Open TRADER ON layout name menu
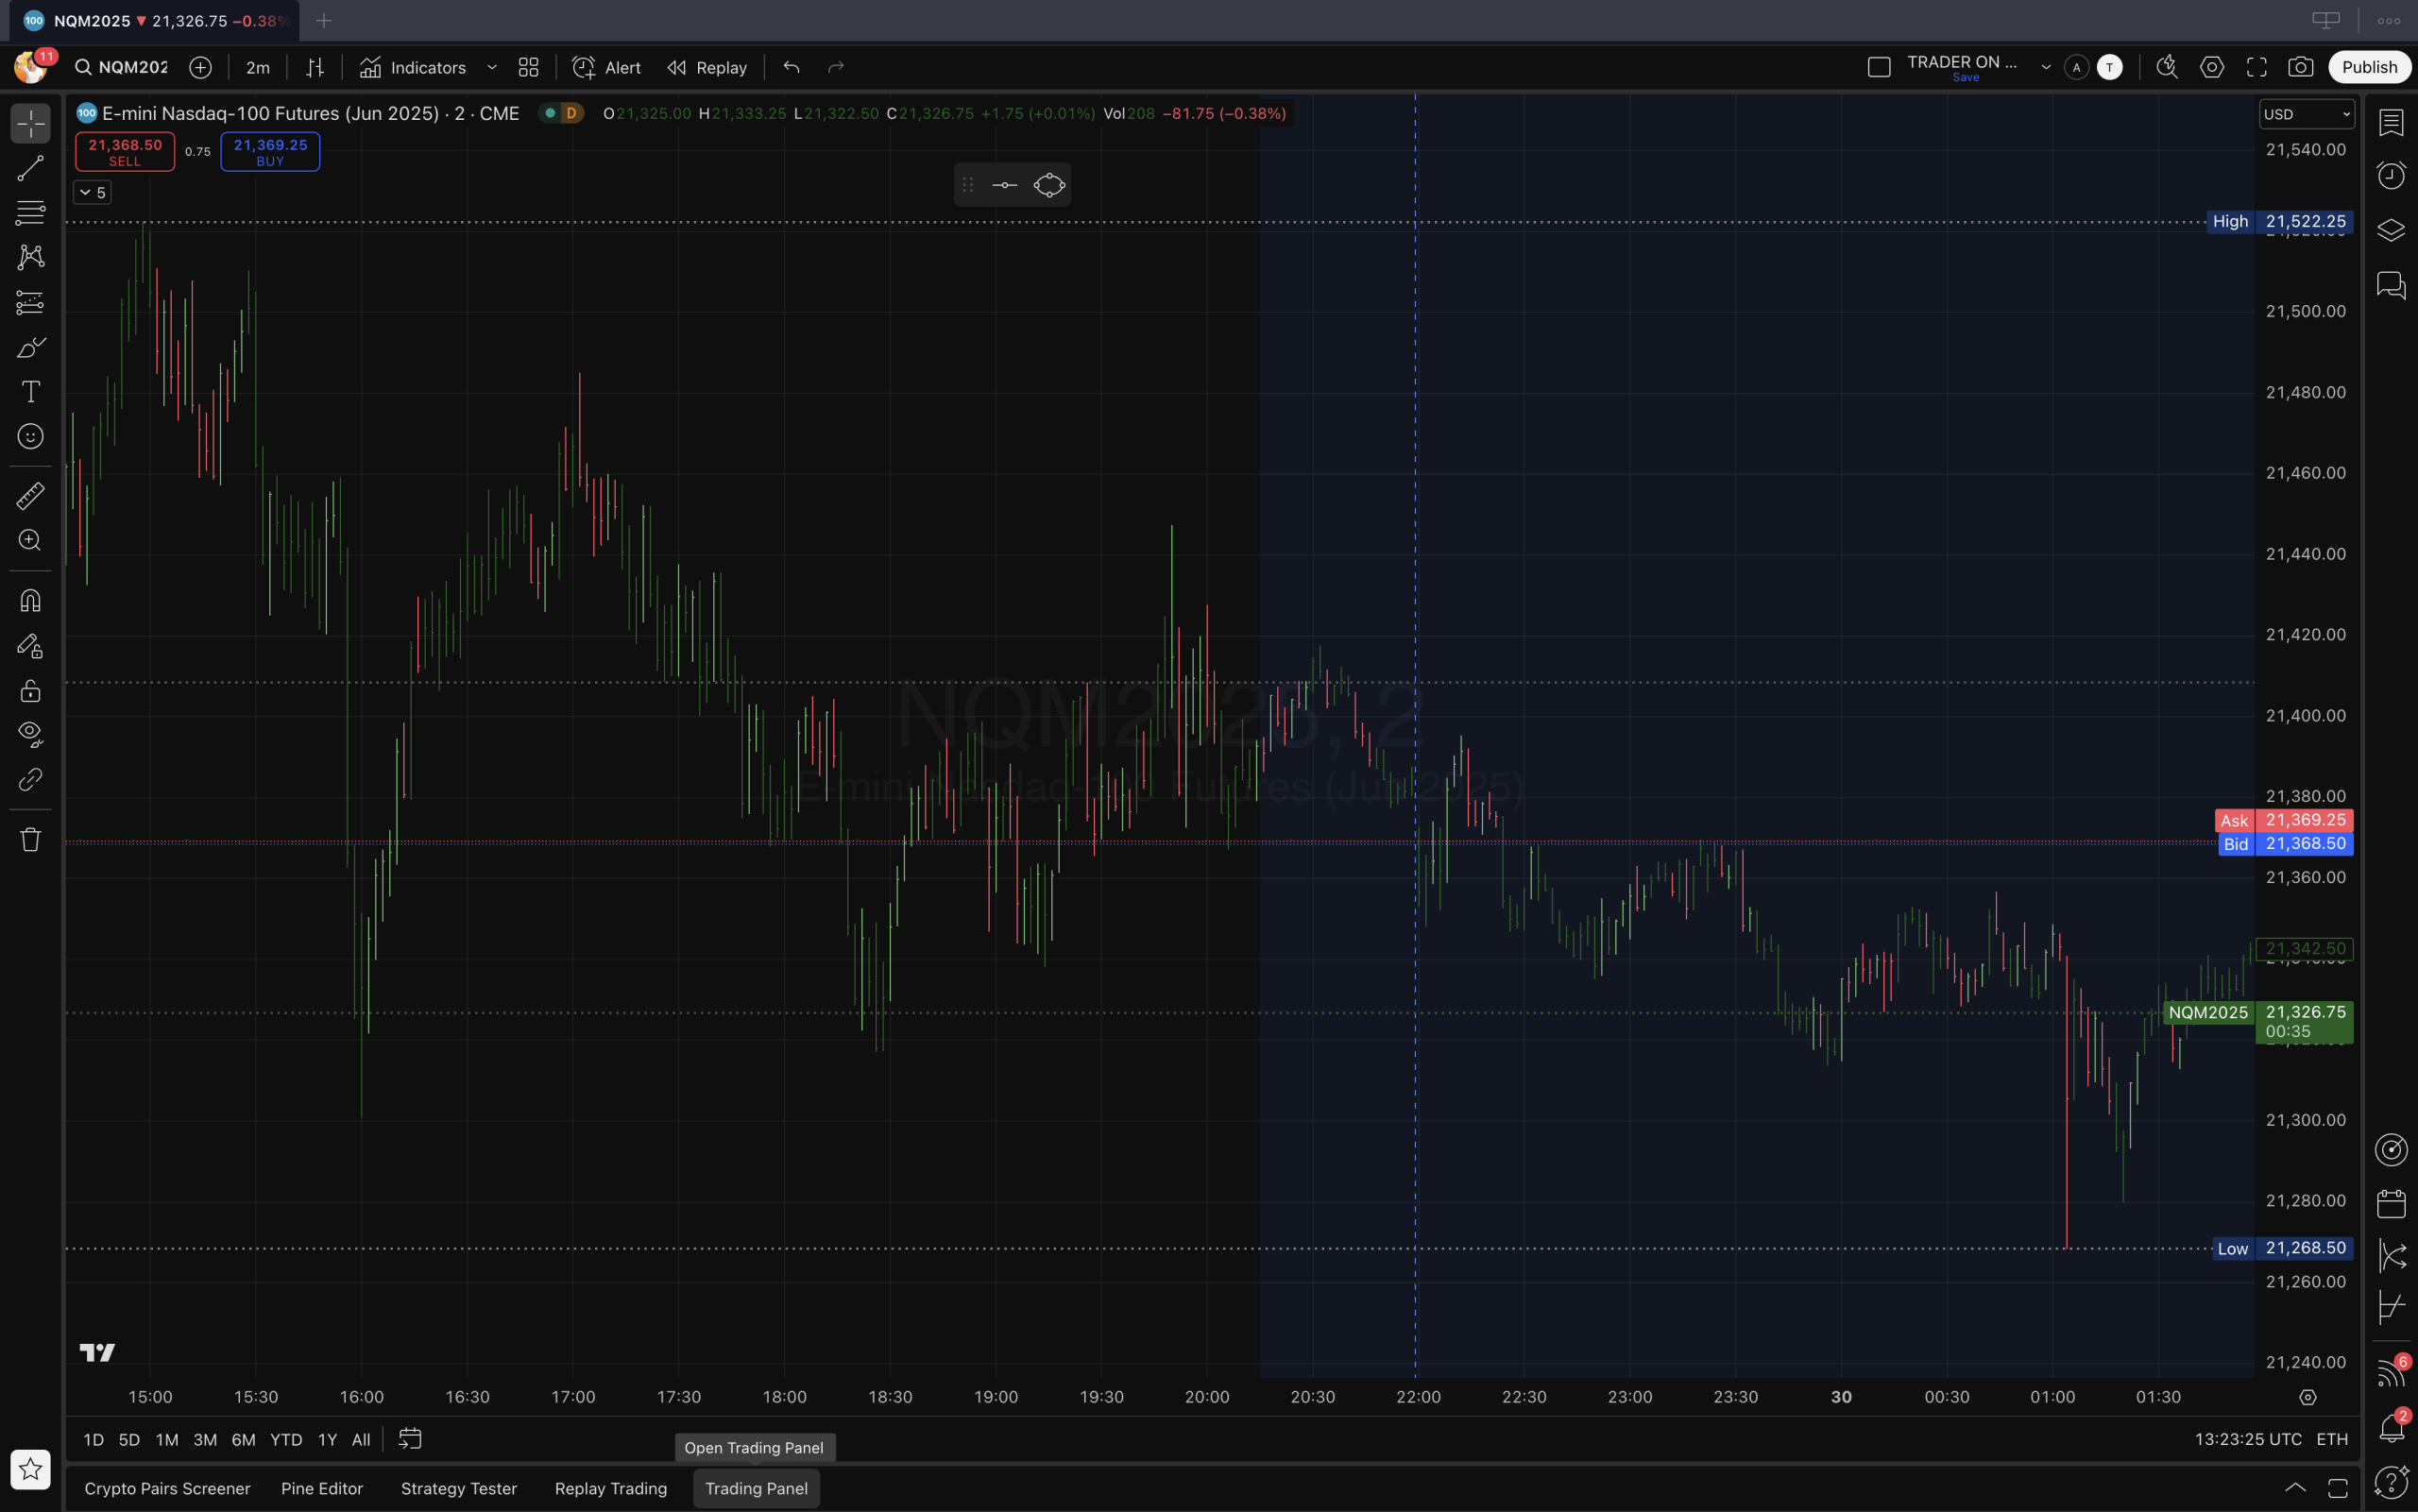This screenshot has width=2418, height=1512. [1962, 67]
